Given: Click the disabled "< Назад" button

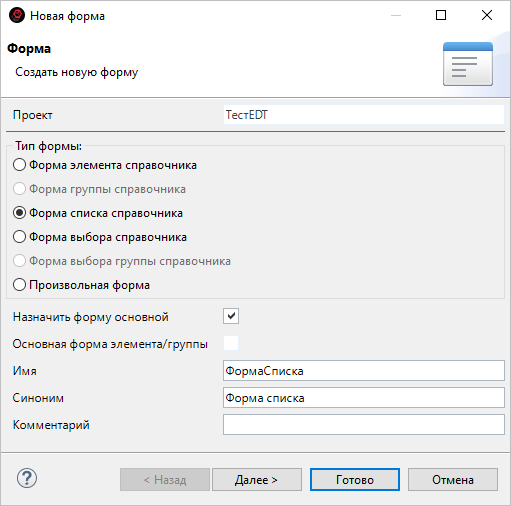Looking at the screenshot, I should click(x=165, y=480).
